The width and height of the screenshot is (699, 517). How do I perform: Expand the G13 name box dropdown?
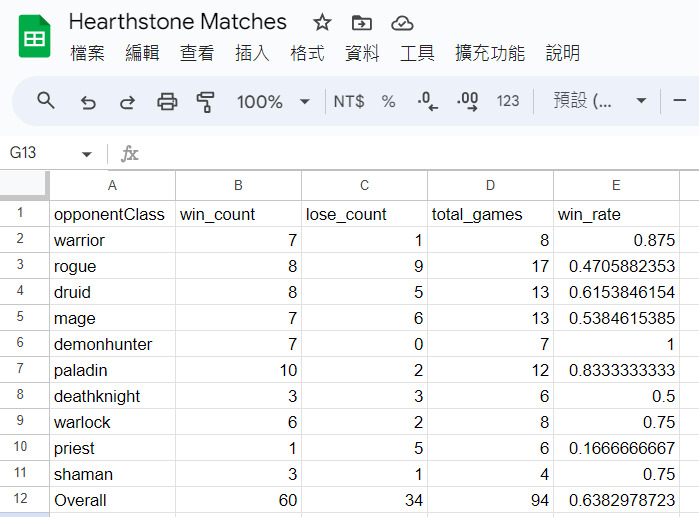tap(86, 154)
